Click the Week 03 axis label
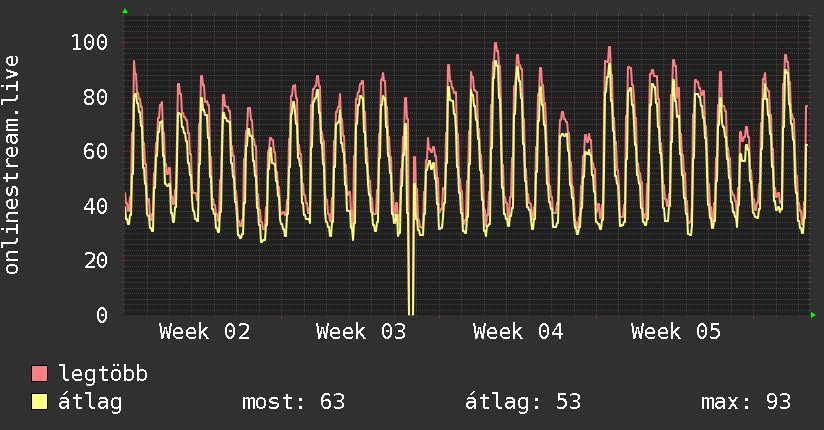This screenshot has height=430, width=824. coord(361,332)
